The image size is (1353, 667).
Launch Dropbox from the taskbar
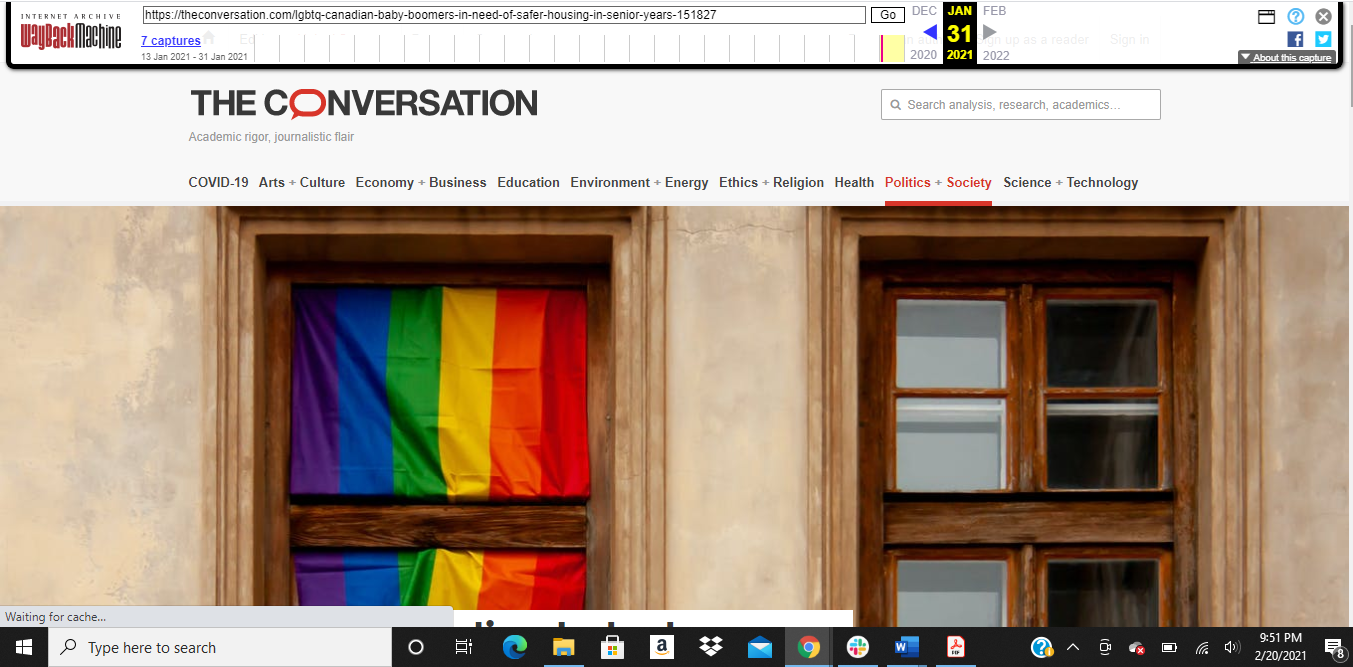pos(711,647)
